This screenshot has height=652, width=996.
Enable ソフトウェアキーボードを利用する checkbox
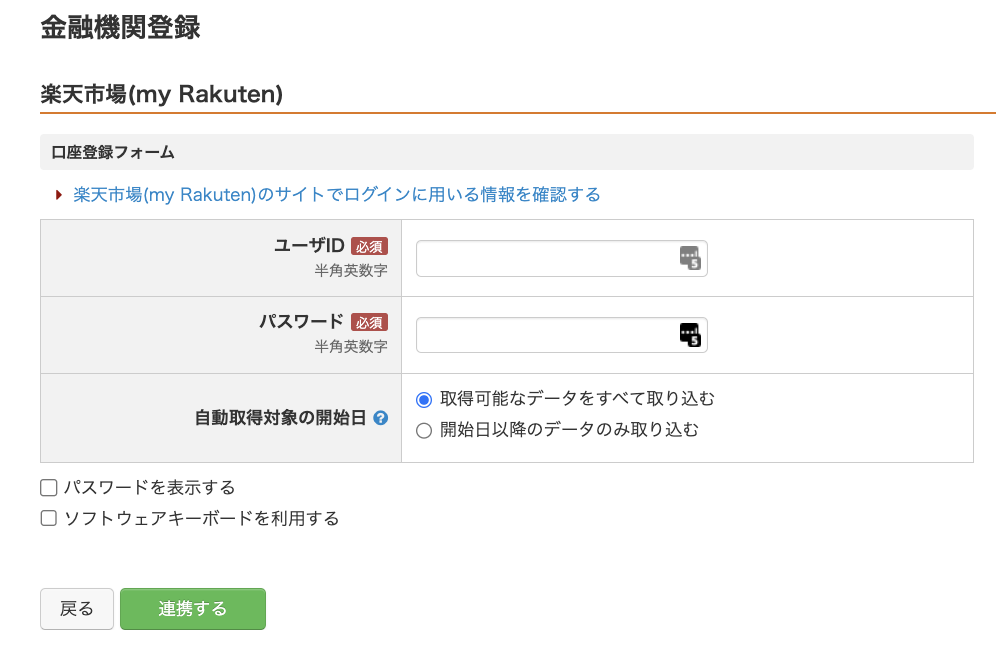[x=49, y=518]
